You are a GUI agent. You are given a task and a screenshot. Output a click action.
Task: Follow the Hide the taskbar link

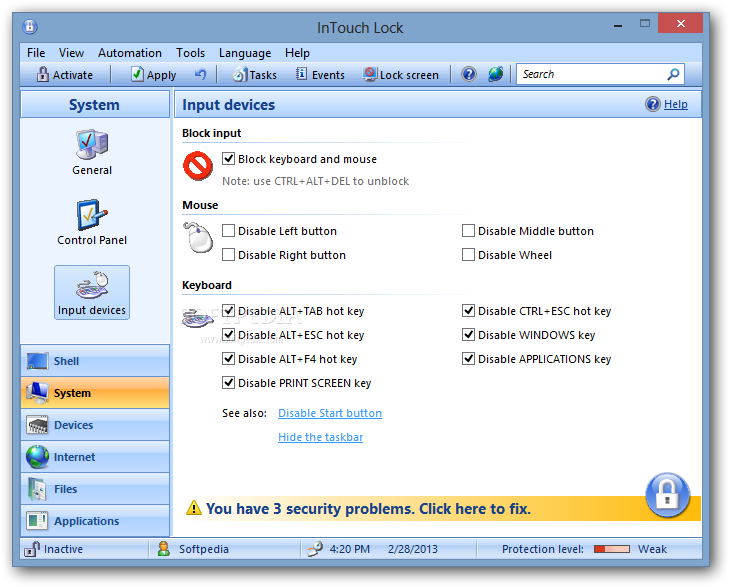click(x=320, y=437)
